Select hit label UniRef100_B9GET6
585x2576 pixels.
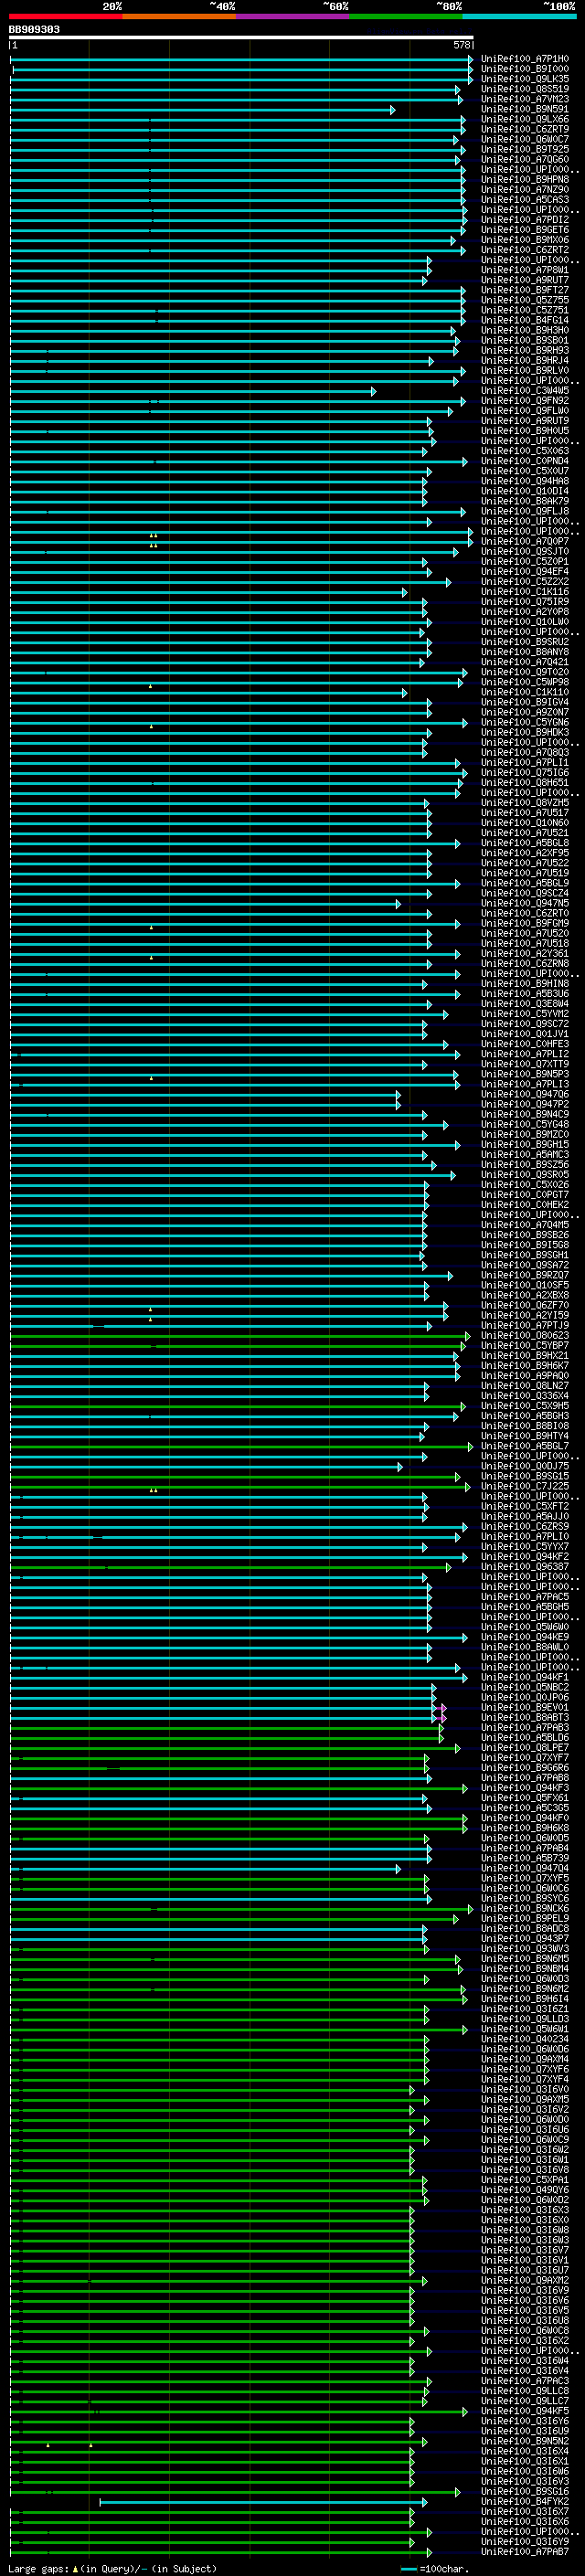coord(525,230)
